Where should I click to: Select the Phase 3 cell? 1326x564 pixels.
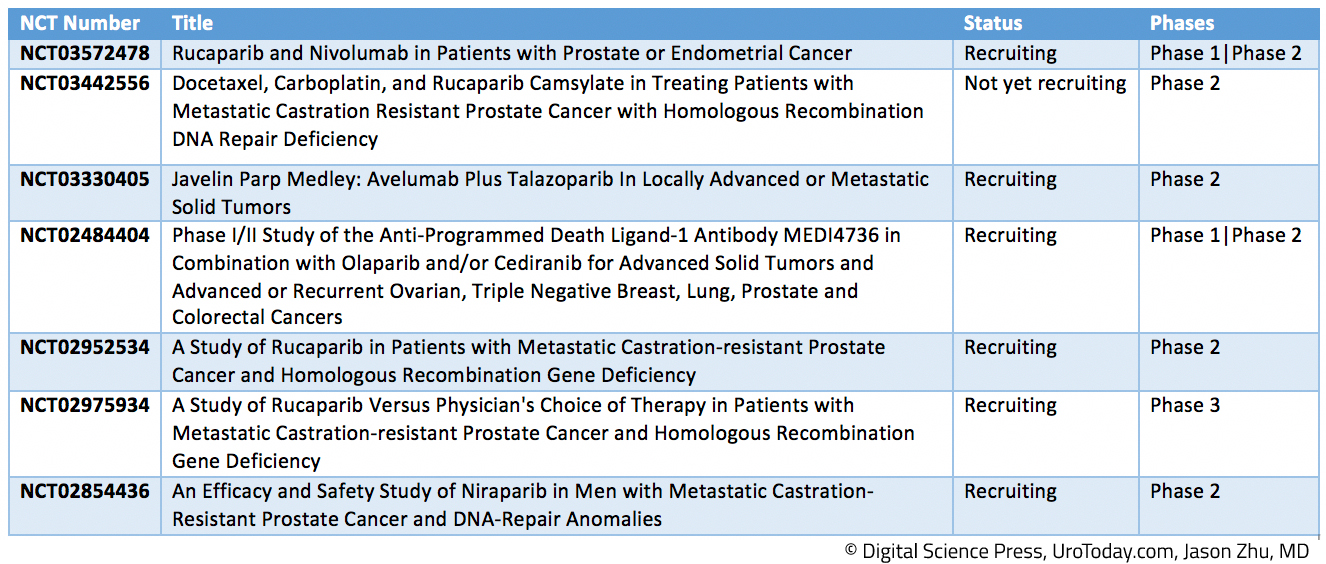(x=1185, y=405)
